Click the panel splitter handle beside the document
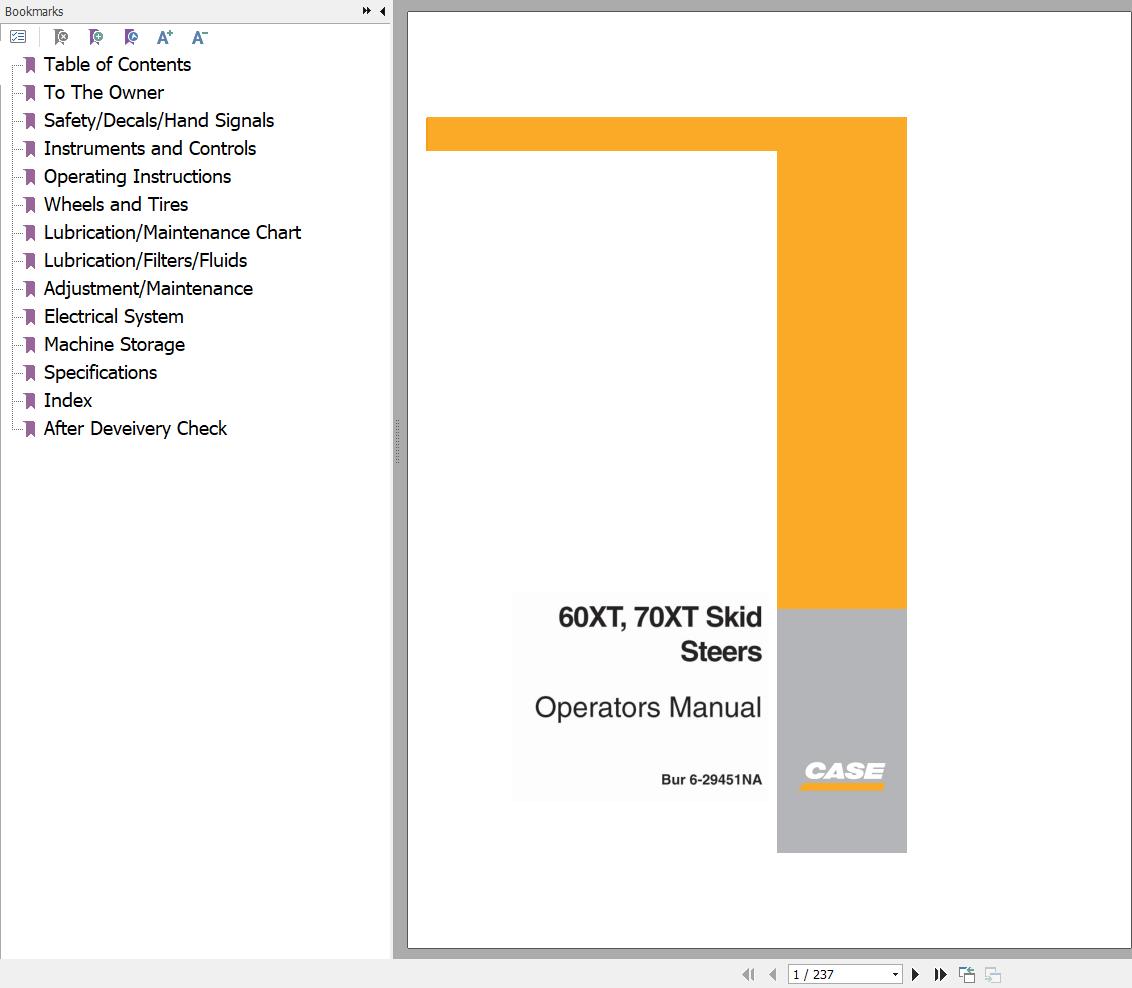Image resolution: width=1132 pixels, height=988 pixels. [x=397, y=441]
